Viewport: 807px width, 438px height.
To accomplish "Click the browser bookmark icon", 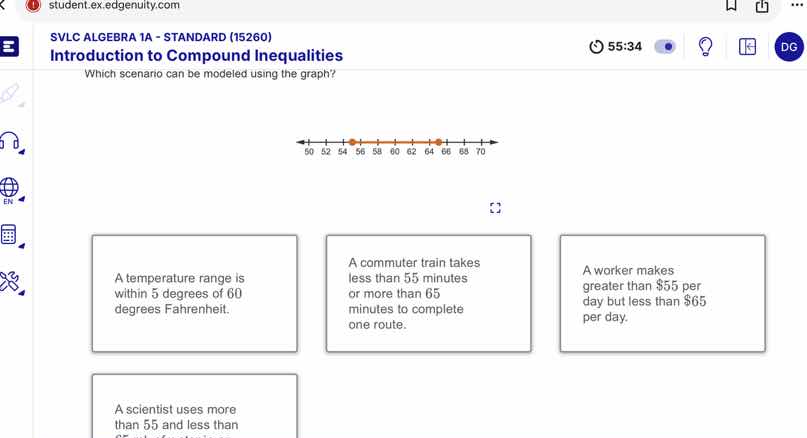I will [731, 6].
